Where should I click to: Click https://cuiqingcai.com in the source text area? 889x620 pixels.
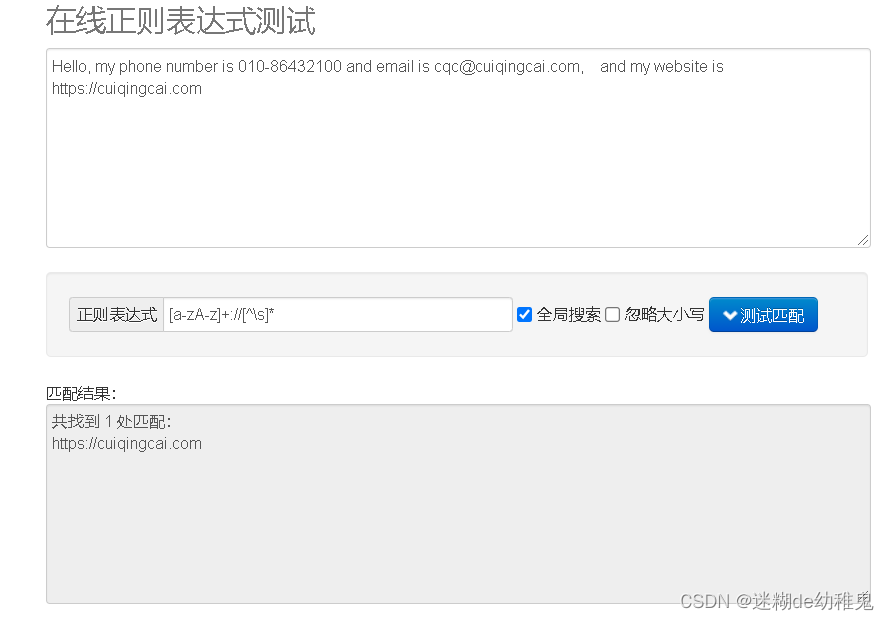tap(127, 89)
